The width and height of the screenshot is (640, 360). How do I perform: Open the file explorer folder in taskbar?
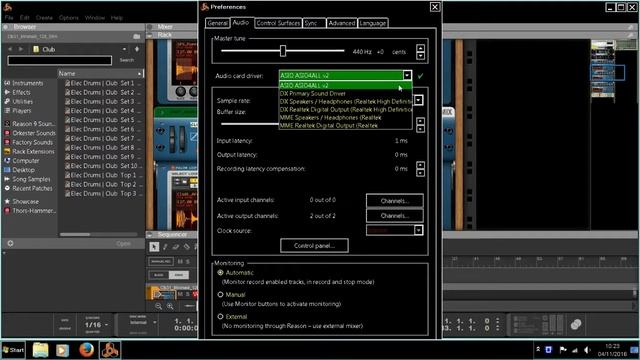pyautogui.click(x=40, y=350)
